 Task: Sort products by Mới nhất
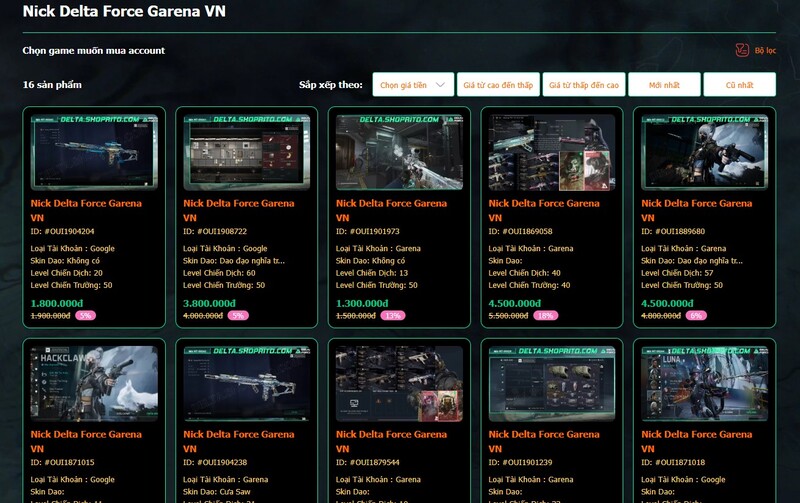664,85
